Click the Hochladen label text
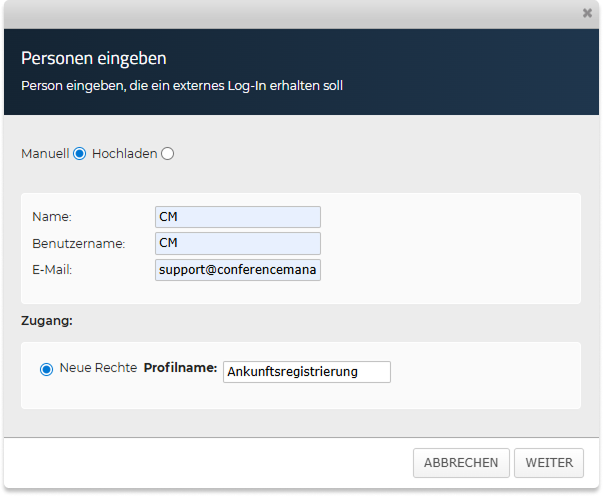Viewport: 603px width, 496px height. [x=124, y=154]
